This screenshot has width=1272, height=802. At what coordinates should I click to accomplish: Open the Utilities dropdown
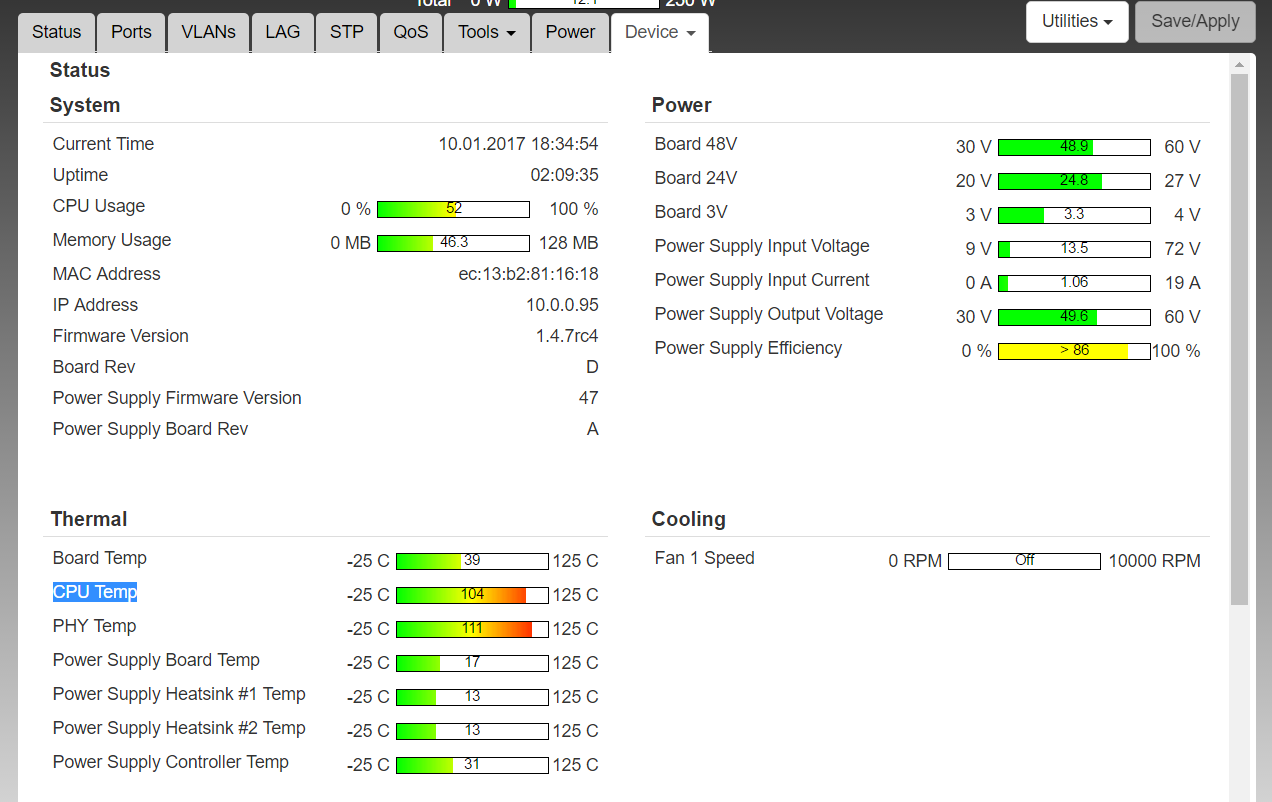[1077, 22]
